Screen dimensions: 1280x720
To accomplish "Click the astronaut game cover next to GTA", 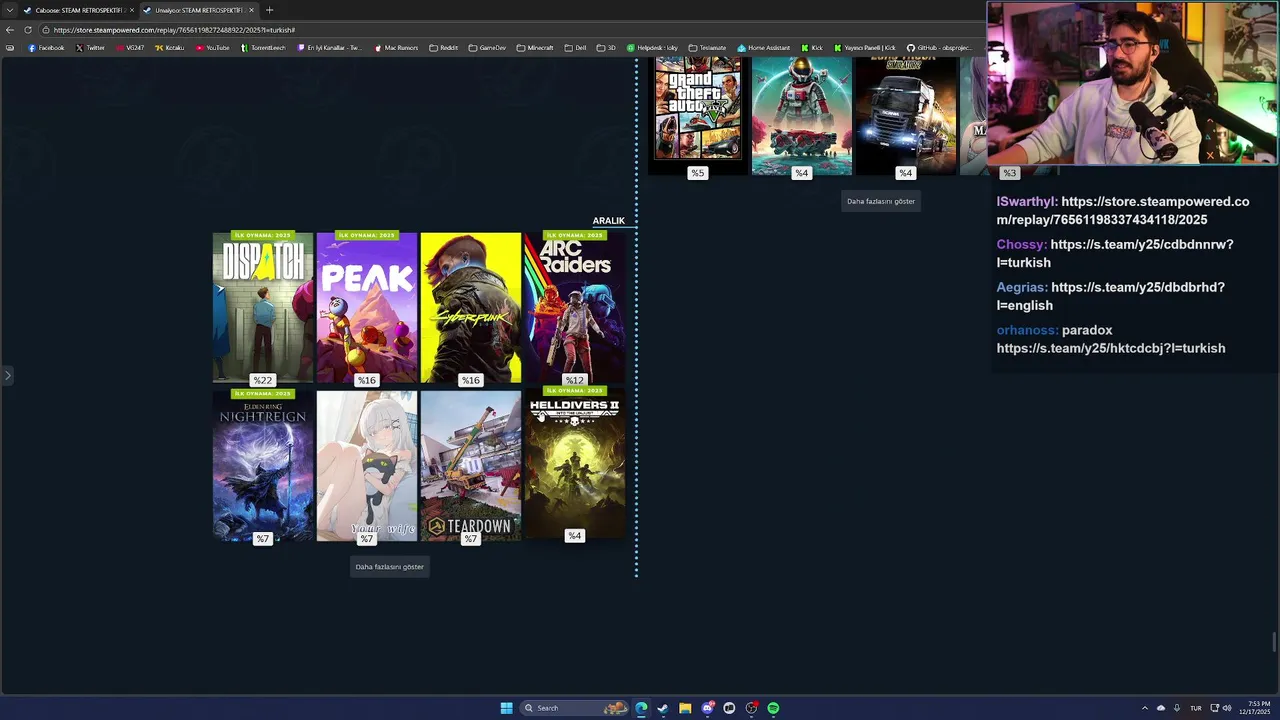I will pos(802,116).
